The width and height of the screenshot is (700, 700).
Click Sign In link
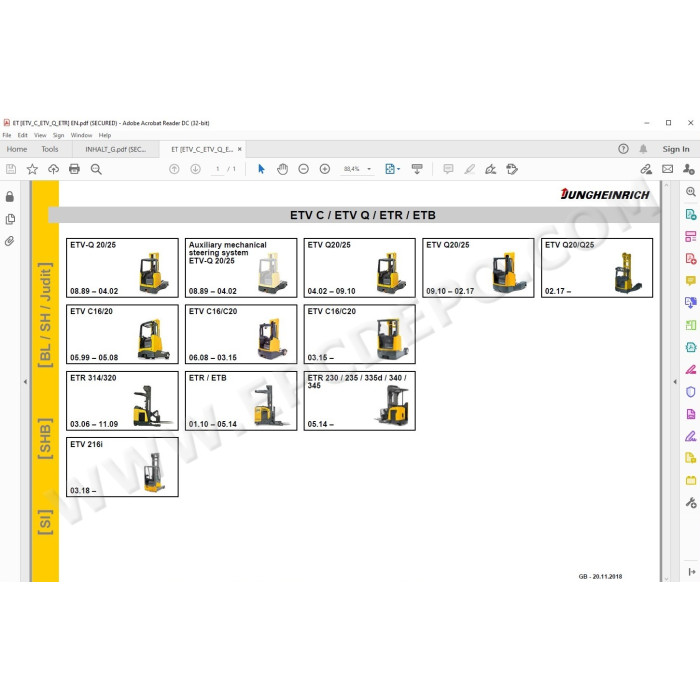pos(676,149)
